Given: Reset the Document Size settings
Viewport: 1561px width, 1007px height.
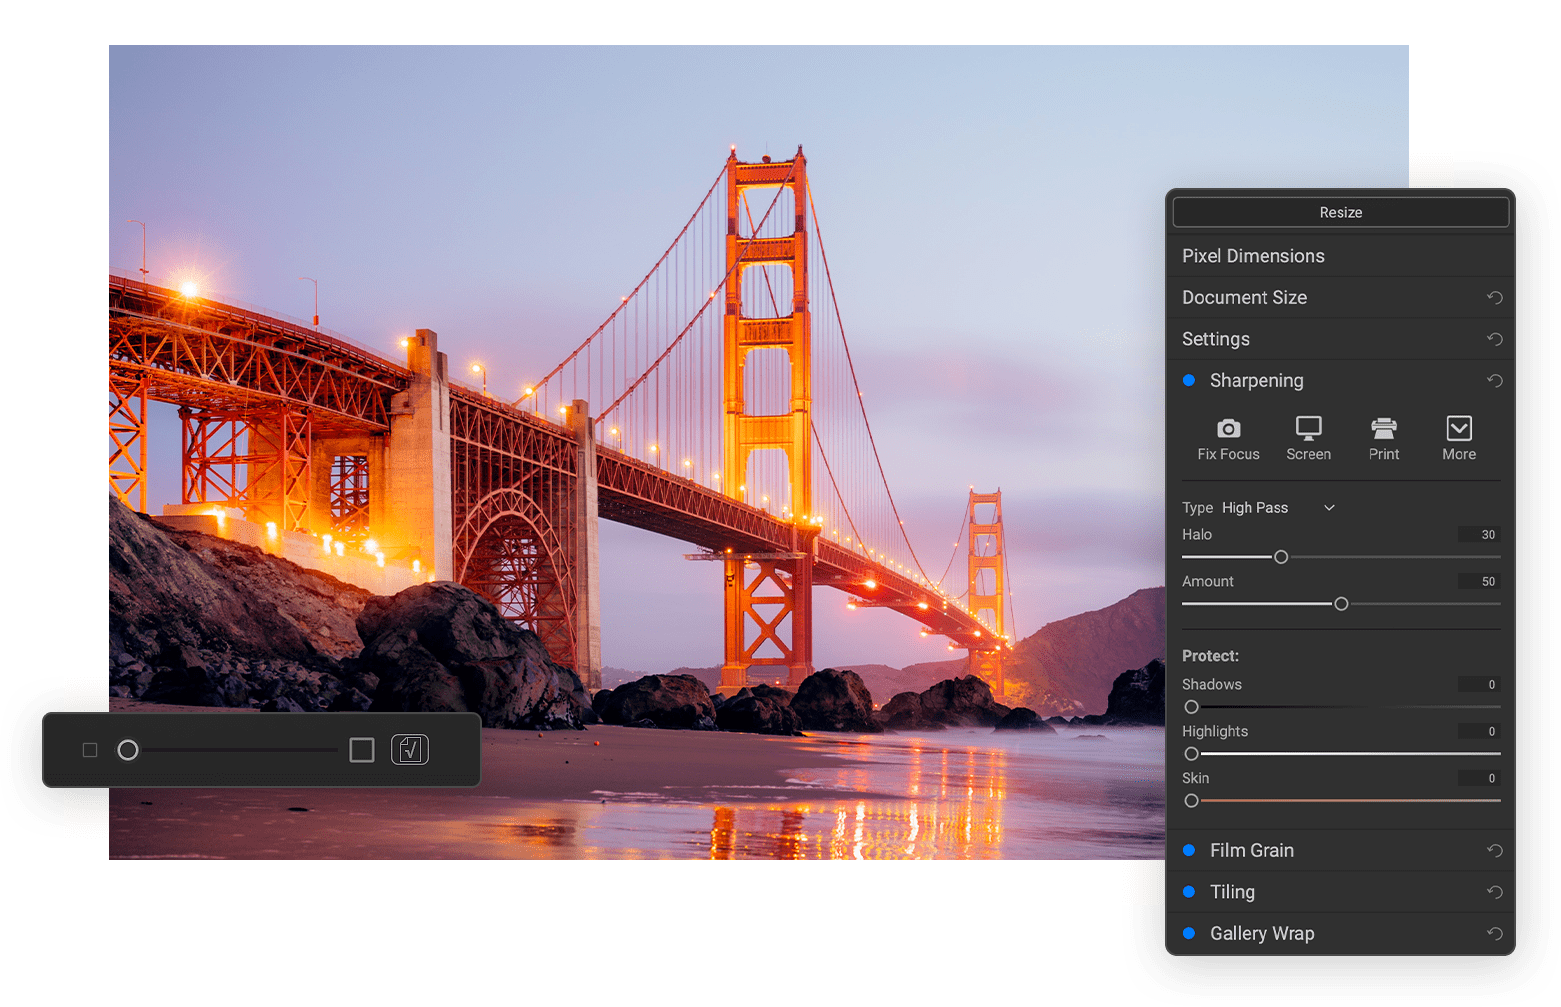Looking at the screenshot, I should [1495, 297].
